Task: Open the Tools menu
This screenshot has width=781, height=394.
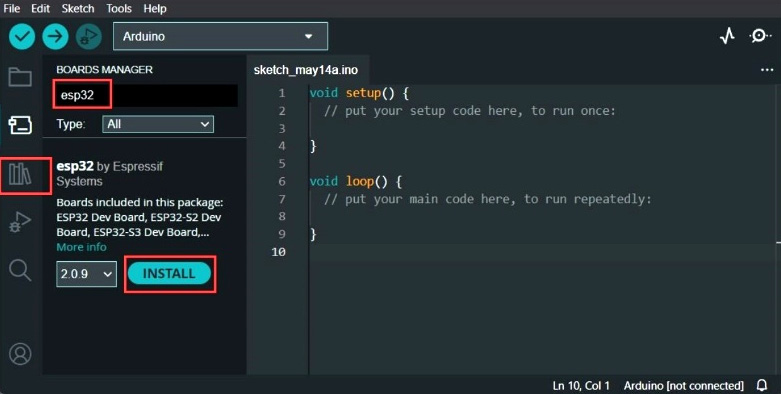Action: pyautogui.click(x=119, y=8)
